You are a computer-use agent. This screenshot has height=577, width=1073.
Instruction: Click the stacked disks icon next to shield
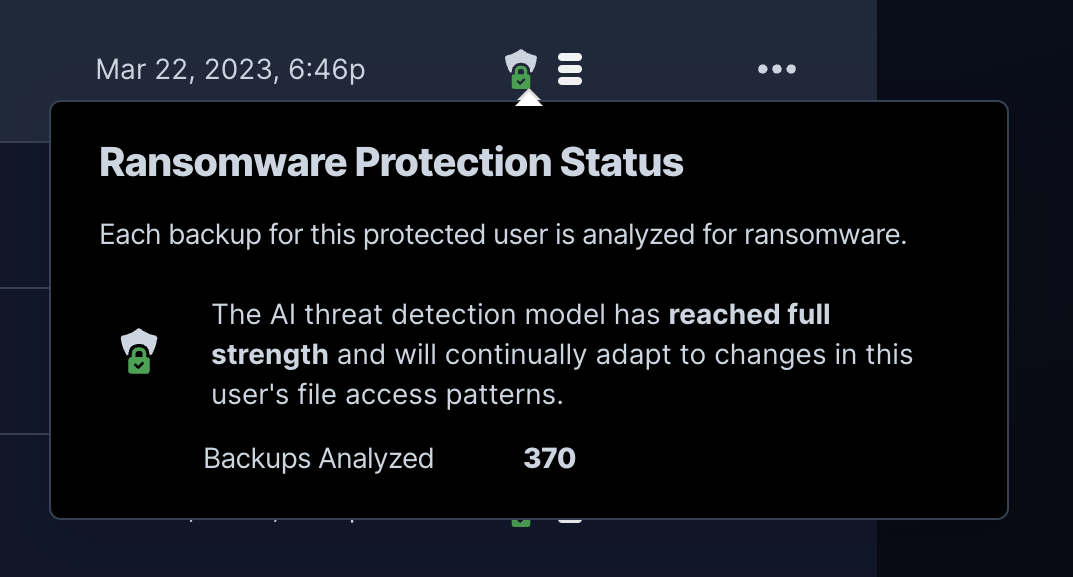pos(570,69)
